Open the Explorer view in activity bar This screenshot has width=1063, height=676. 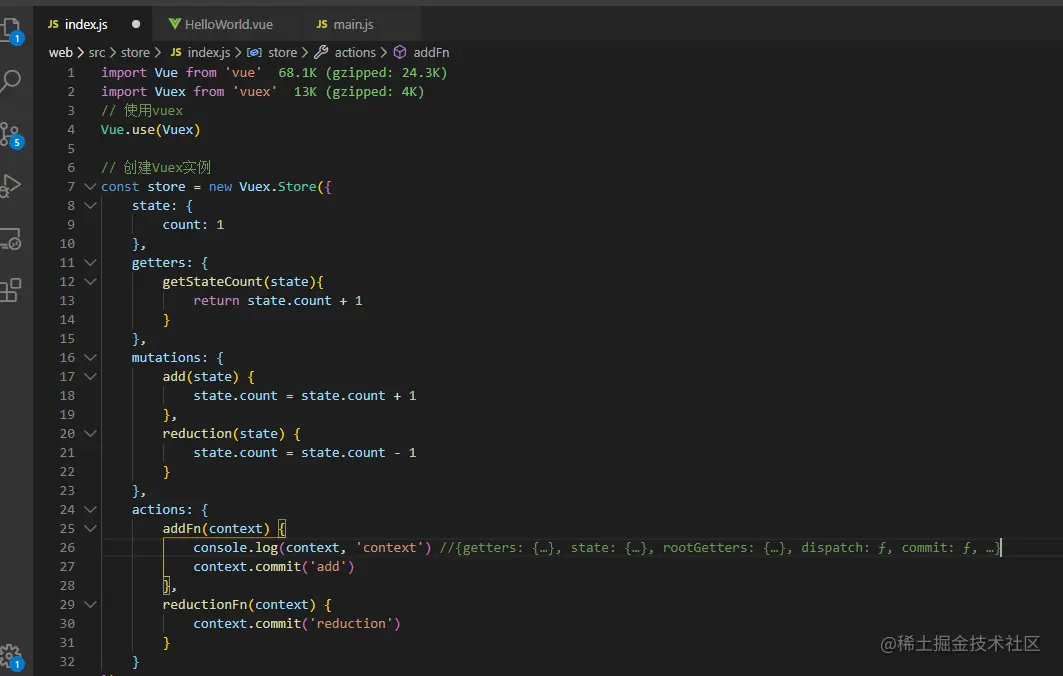[11, 30]
